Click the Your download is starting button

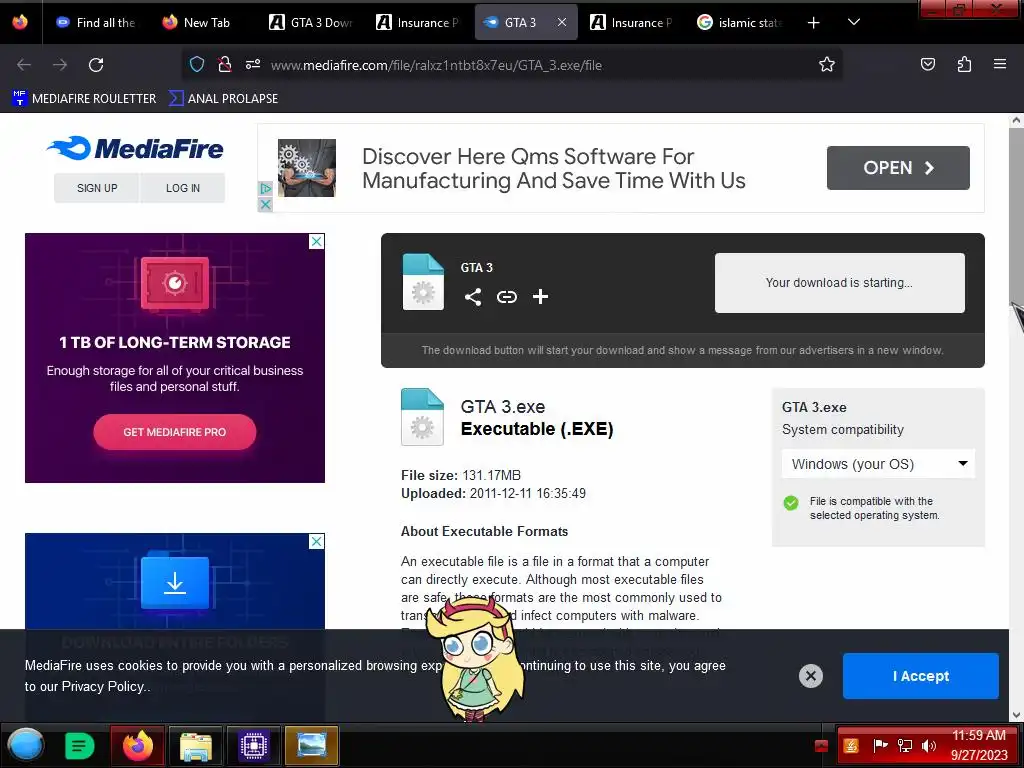(839, 283)
